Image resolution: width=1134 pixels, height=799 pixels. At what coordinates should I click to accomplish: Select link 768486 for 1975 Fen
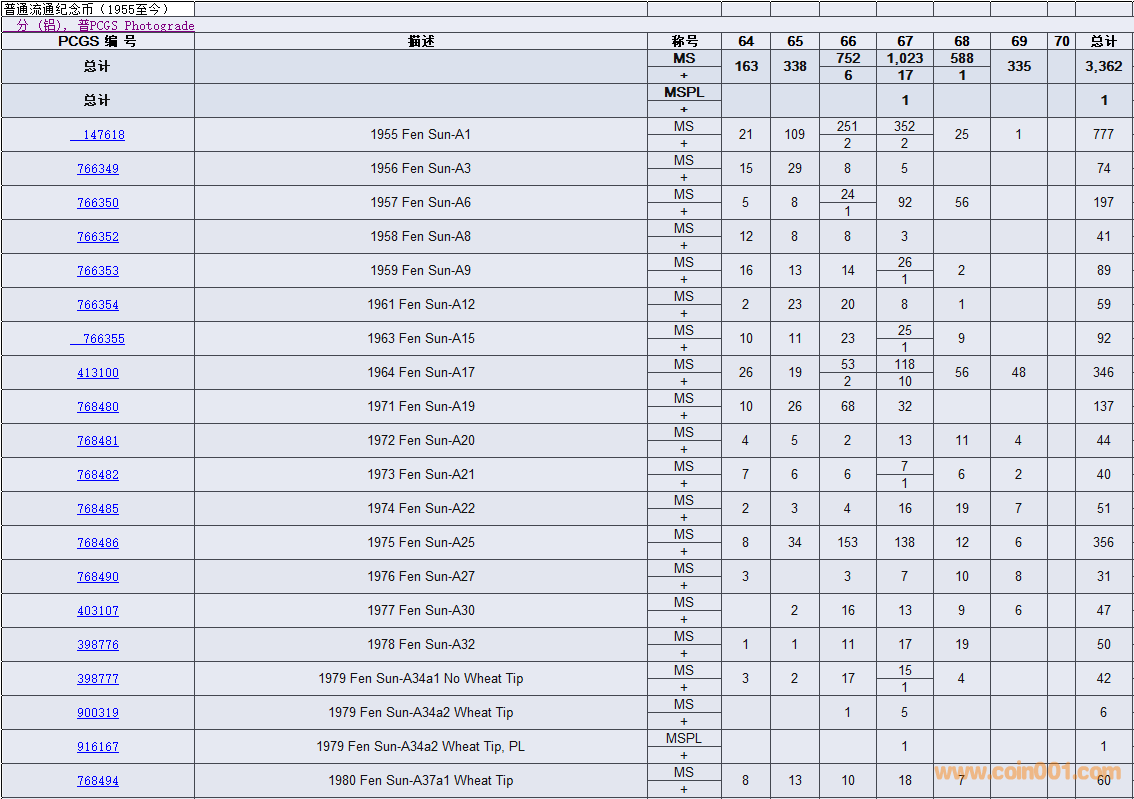point(98,543)
